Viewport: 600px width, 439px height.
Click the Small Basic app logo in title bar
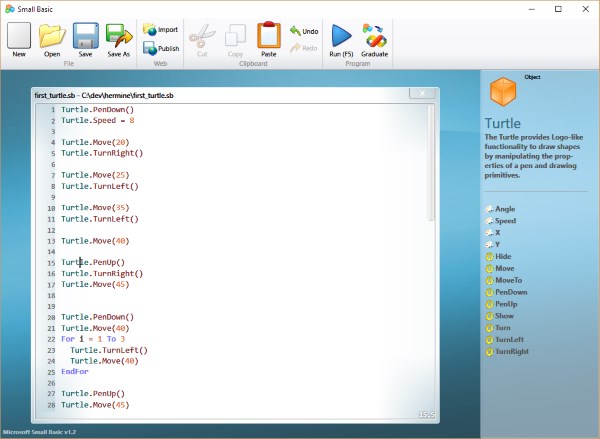[x=10, y=9]
